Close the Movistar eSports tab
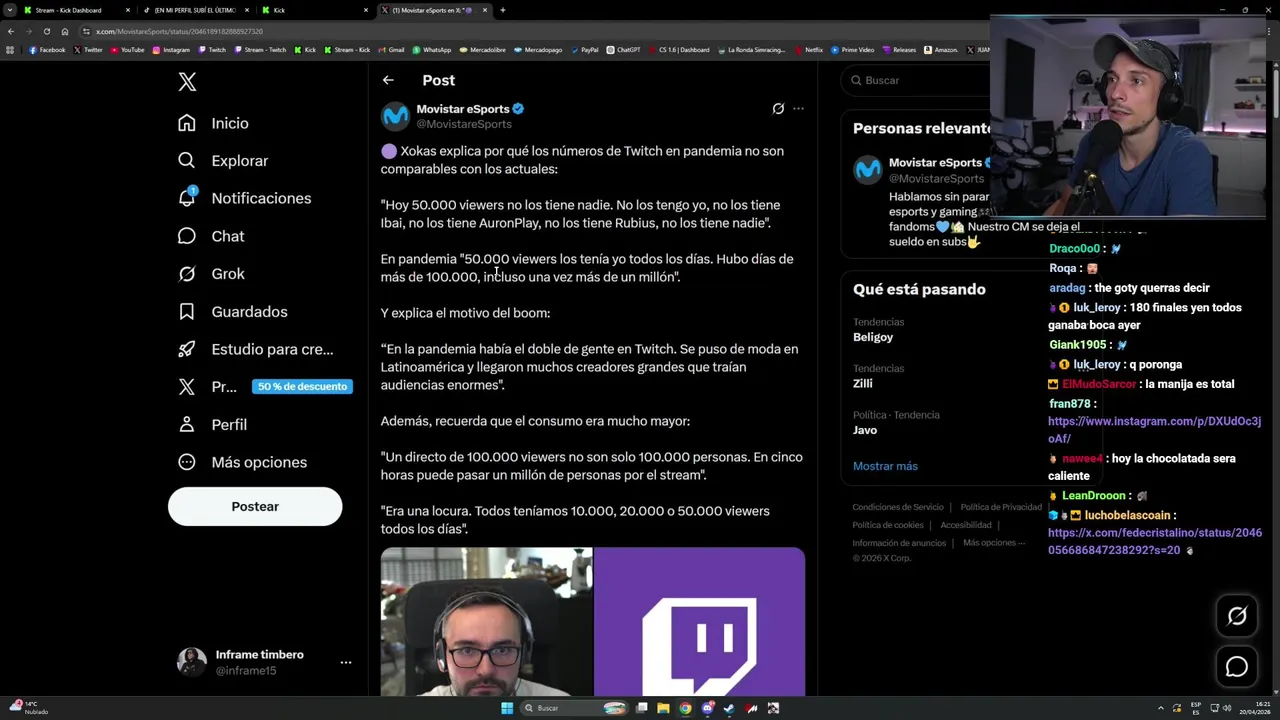 (485, 10)
